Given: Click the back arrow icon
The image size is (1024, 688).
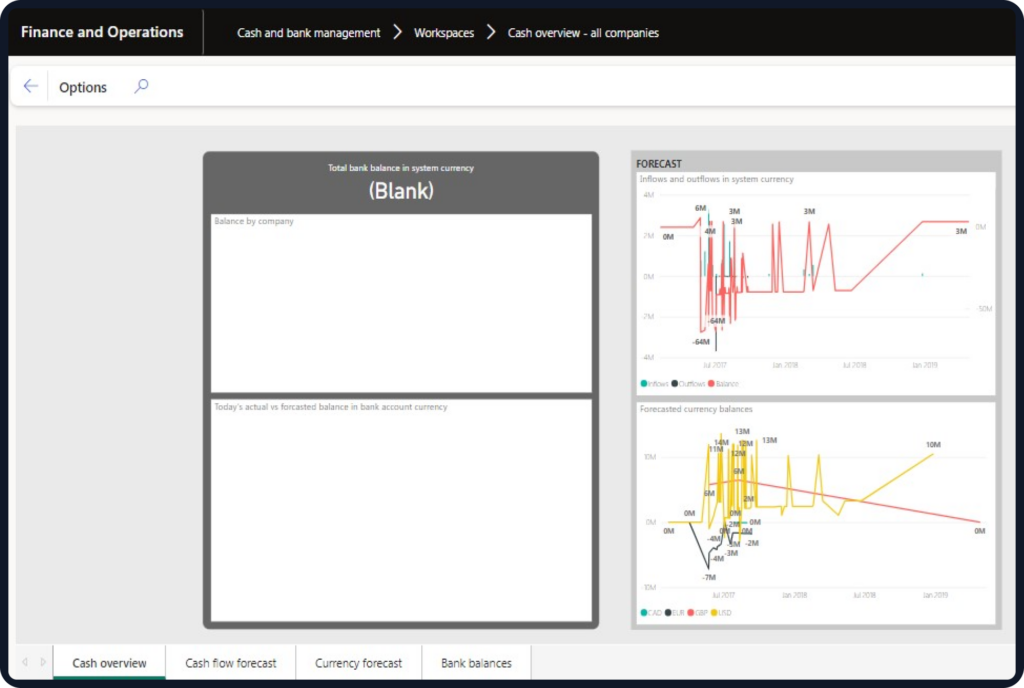Looking at the screenshot, I should (x=30, y=86).
